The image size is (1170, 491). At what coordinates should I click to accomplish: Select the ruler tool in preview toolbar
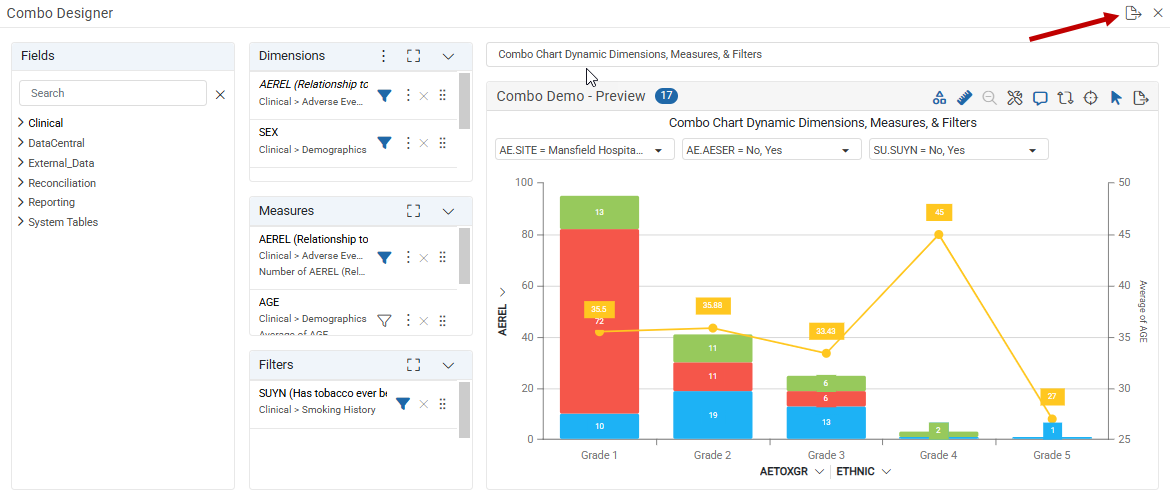click(x=965, y=97)
